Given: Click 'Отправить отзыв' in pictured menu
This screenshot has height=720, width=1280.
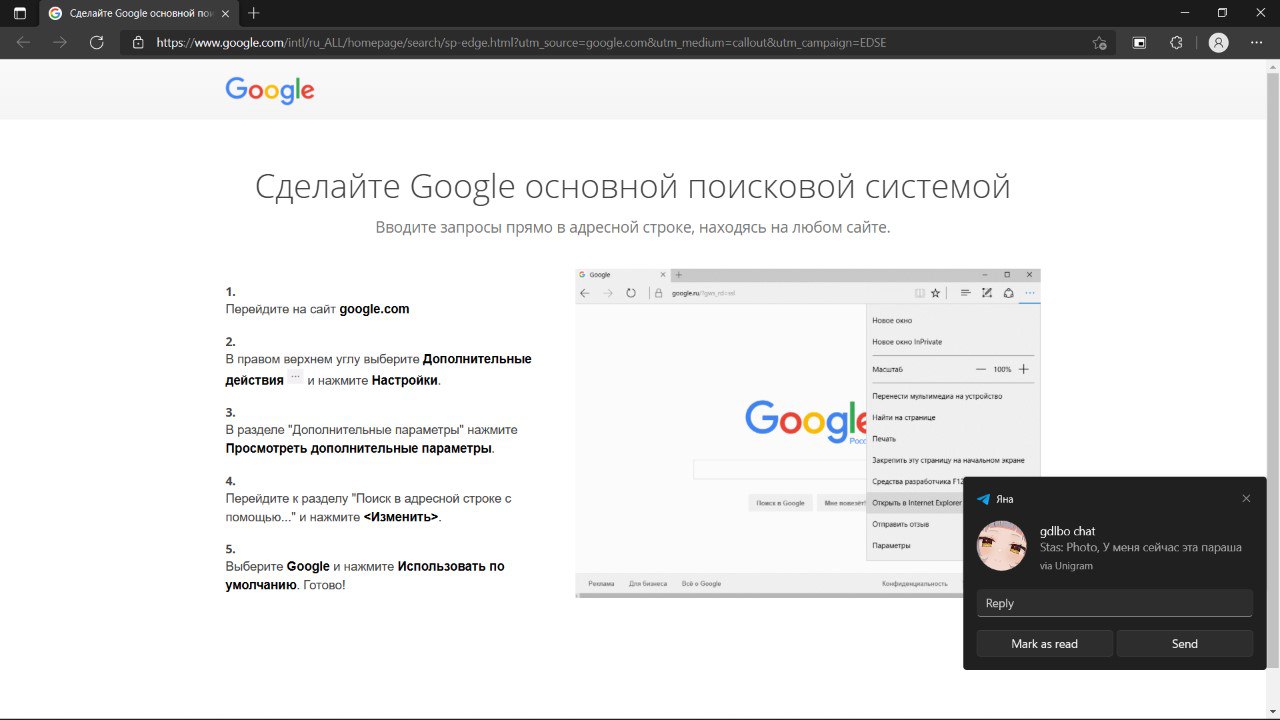Looking at the screenshot, I should [901, 524].
